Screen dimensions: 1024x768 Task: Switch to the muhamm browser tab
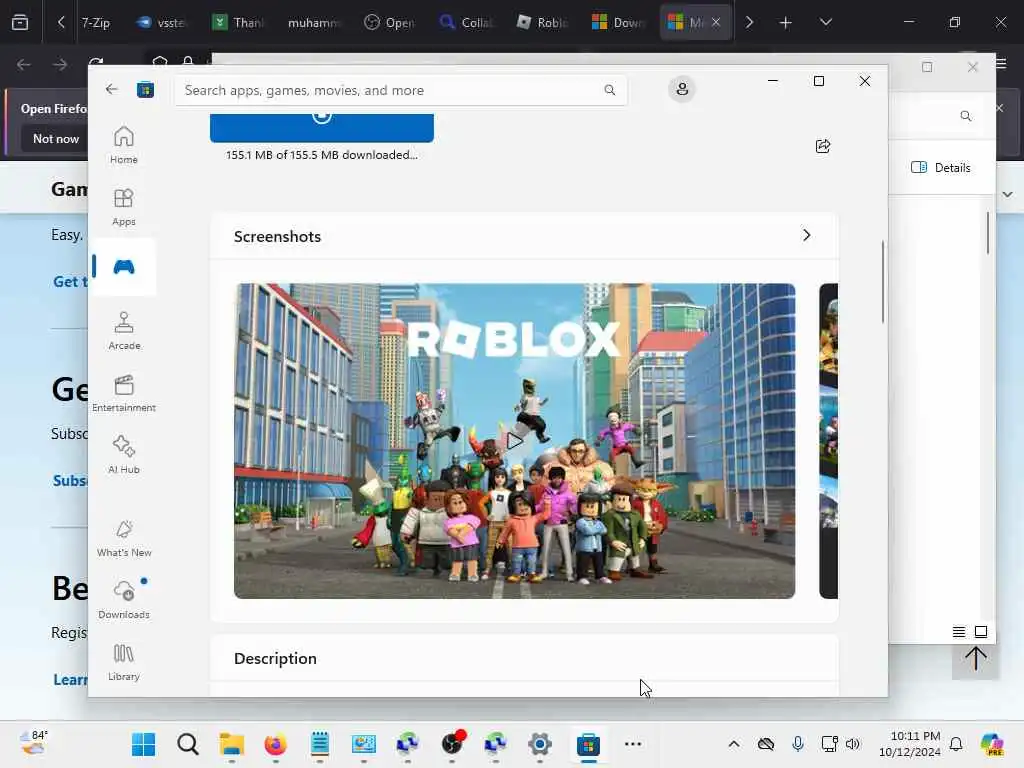[x=313, y=22]
